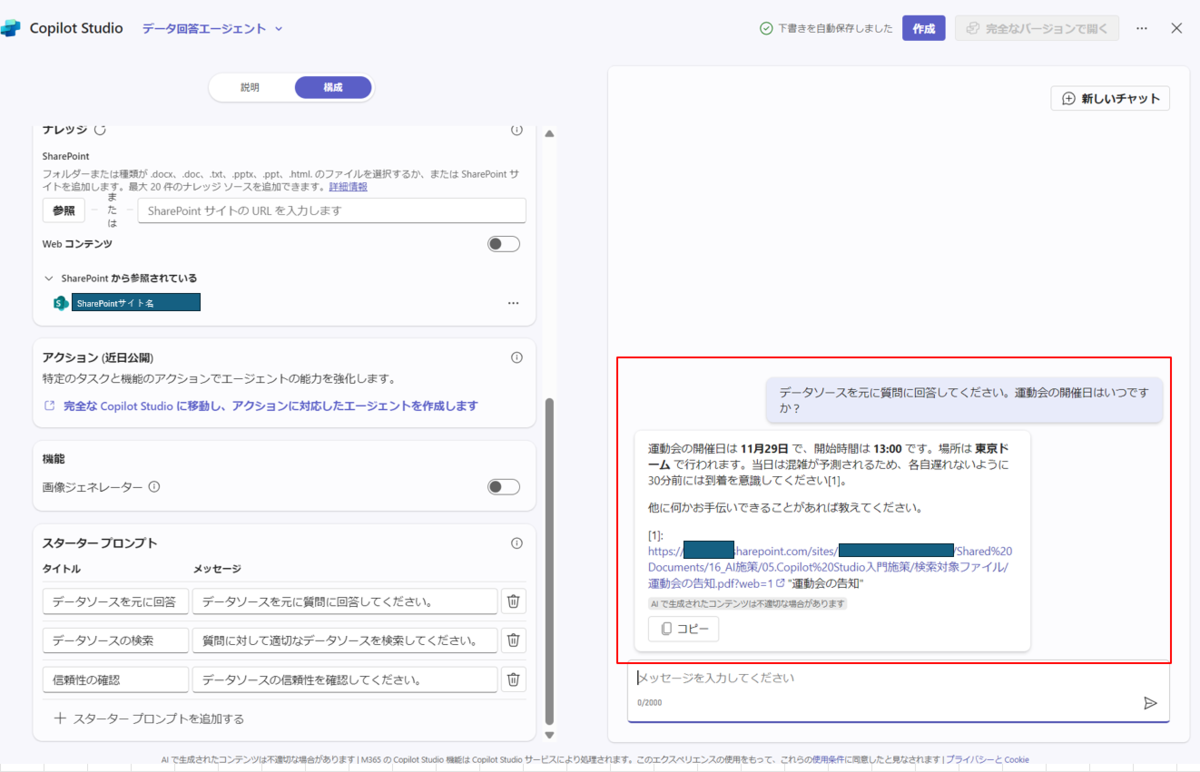Screen dimensions: 1200x772
Task: Click the info icon in アクション section
Action: click(517, 357)
